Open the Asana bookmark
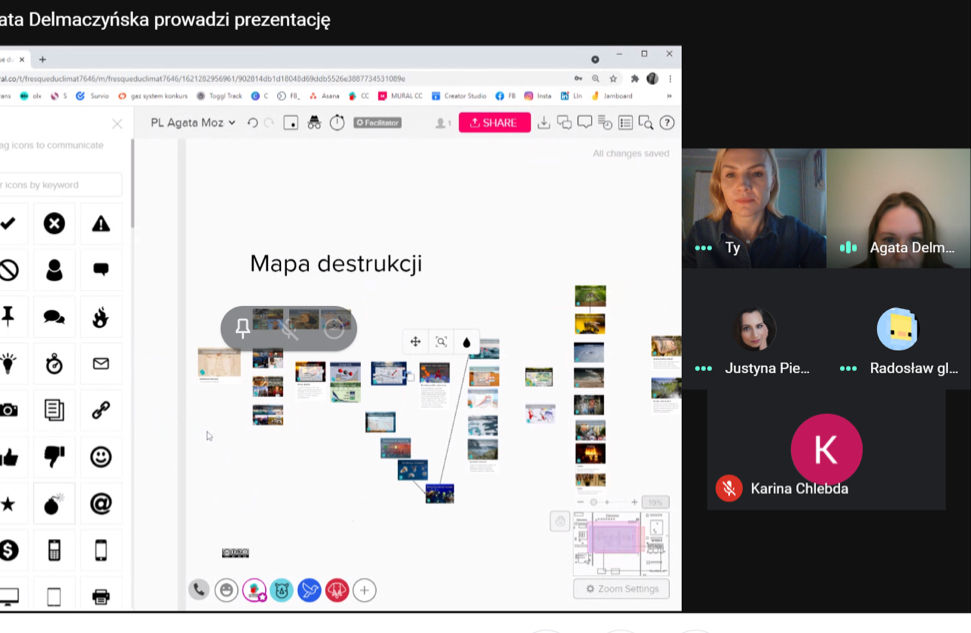The height and width of the screenshot is (633, 971). click(324, 96)
